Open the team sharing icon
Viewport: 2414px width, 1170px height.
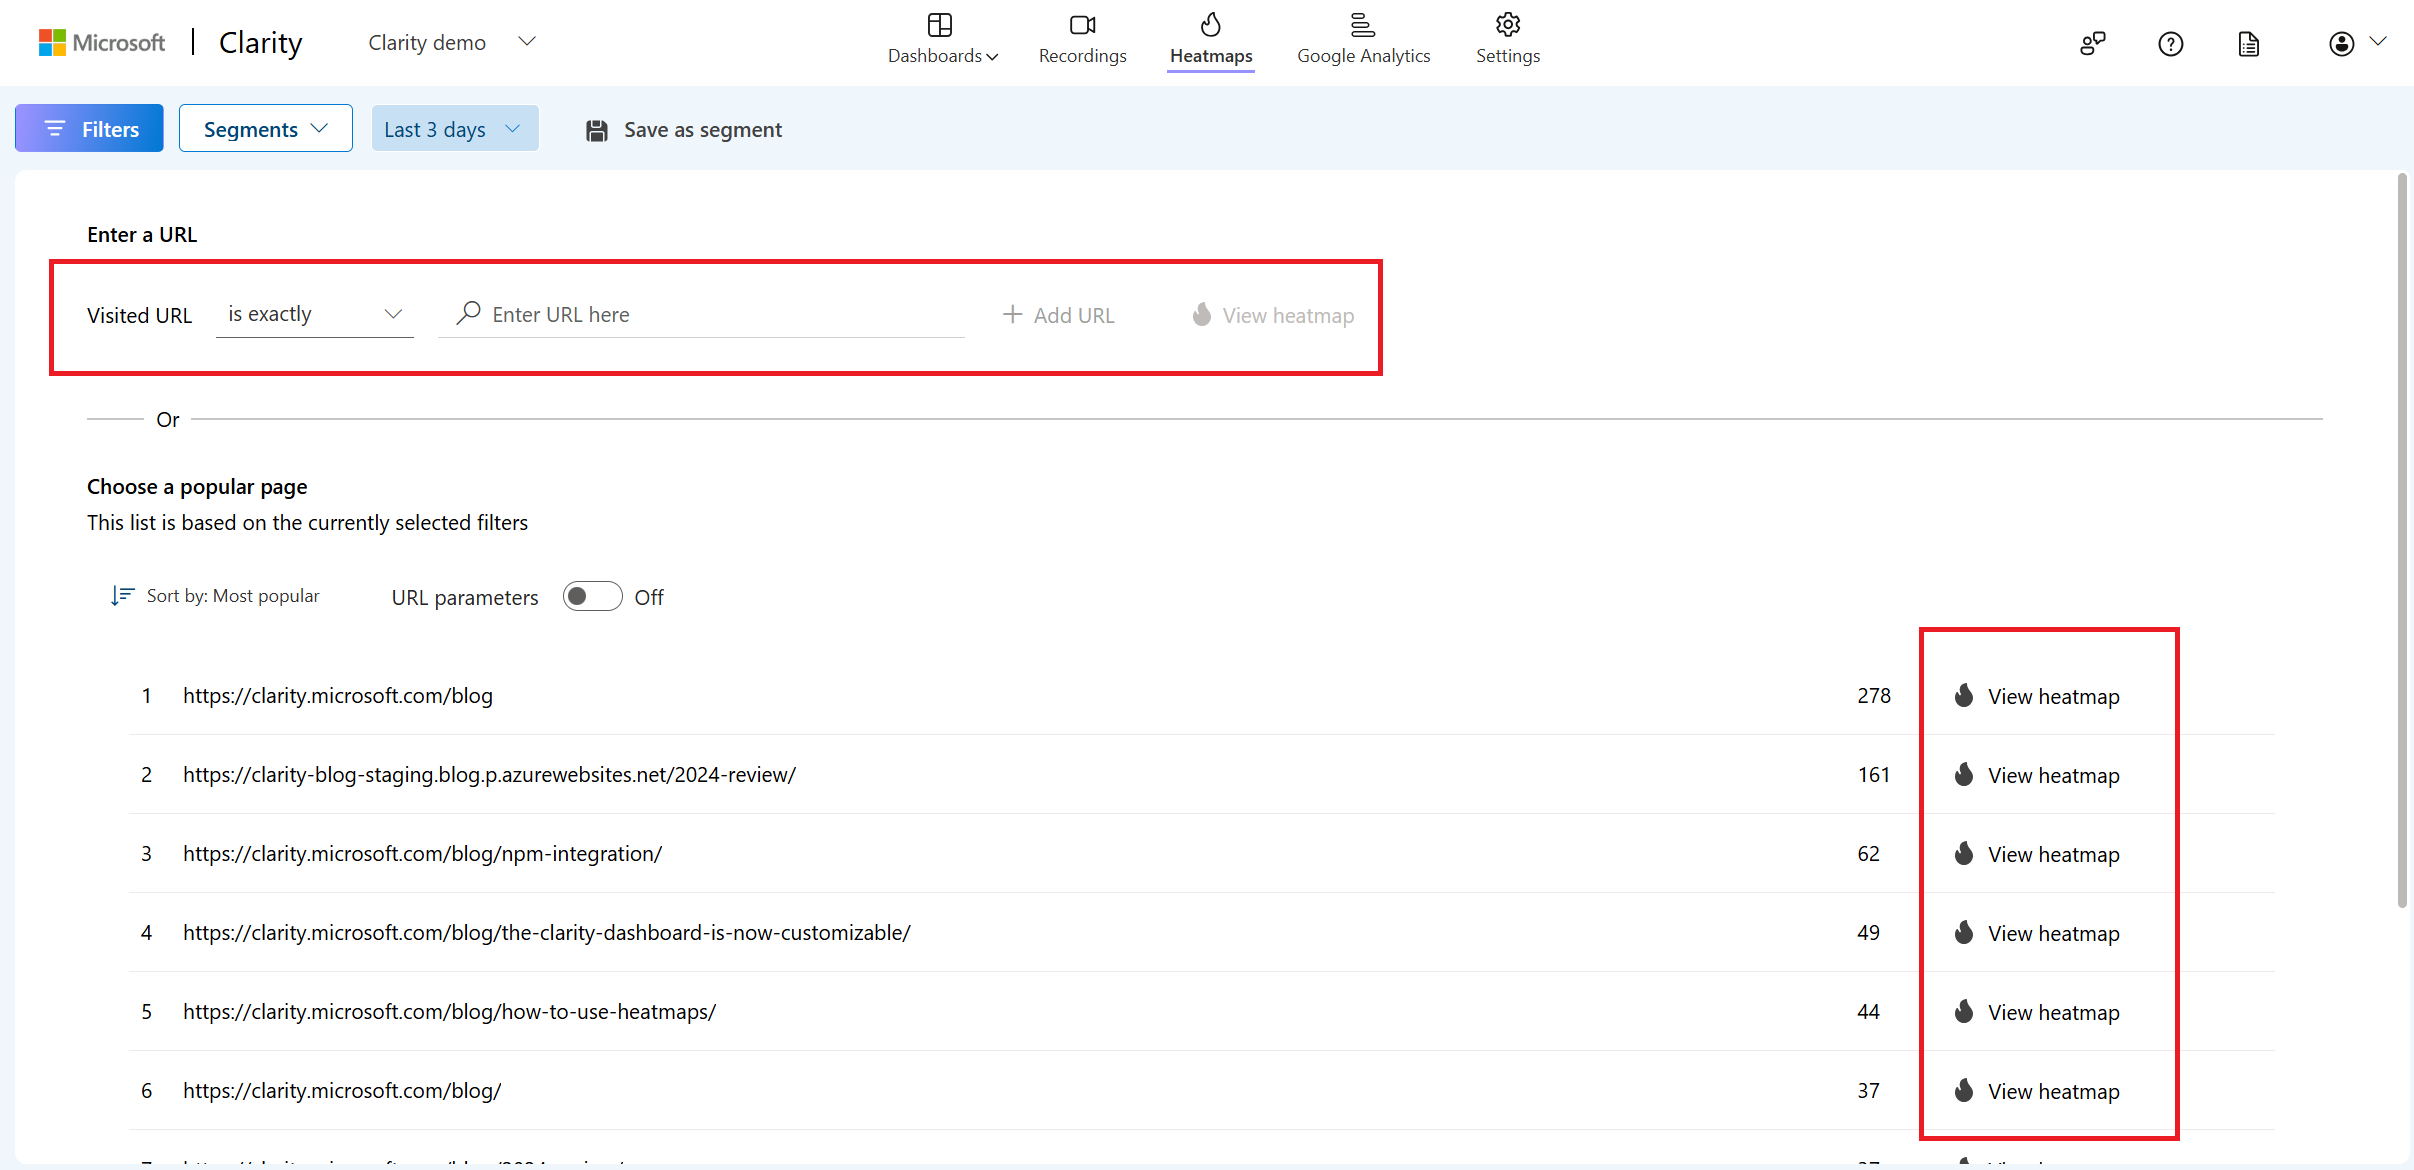[2092, 44]
